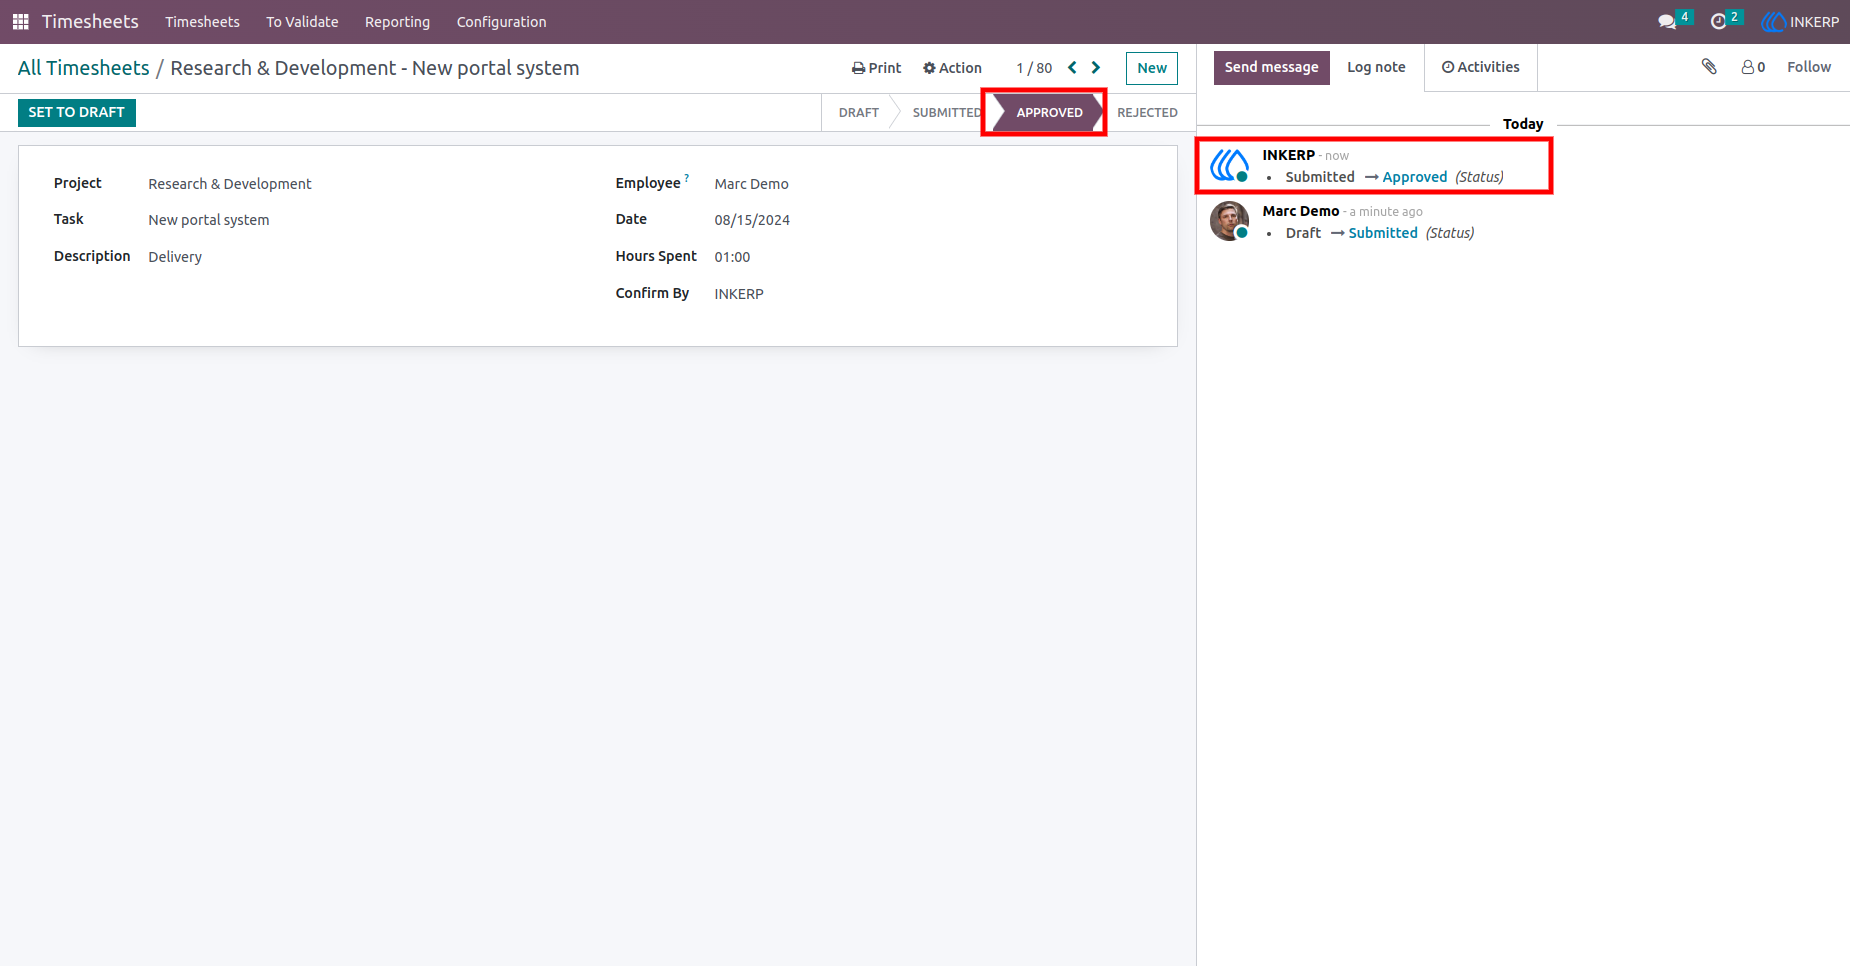Select the Draft status stage
This screenshot has height=966, width=1850.
pyautogui.click(x=859, y=113)
